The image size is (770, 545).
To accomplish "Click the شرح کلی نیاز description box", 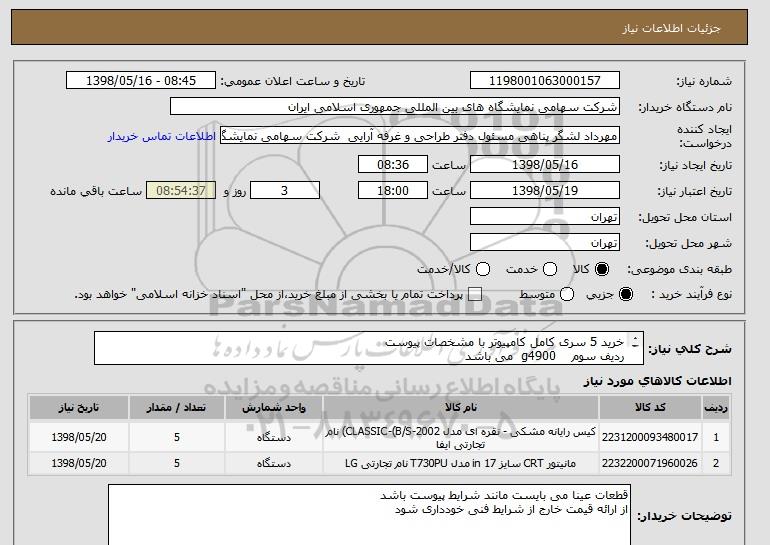I will pyautogui.click(x=369, y=348).
